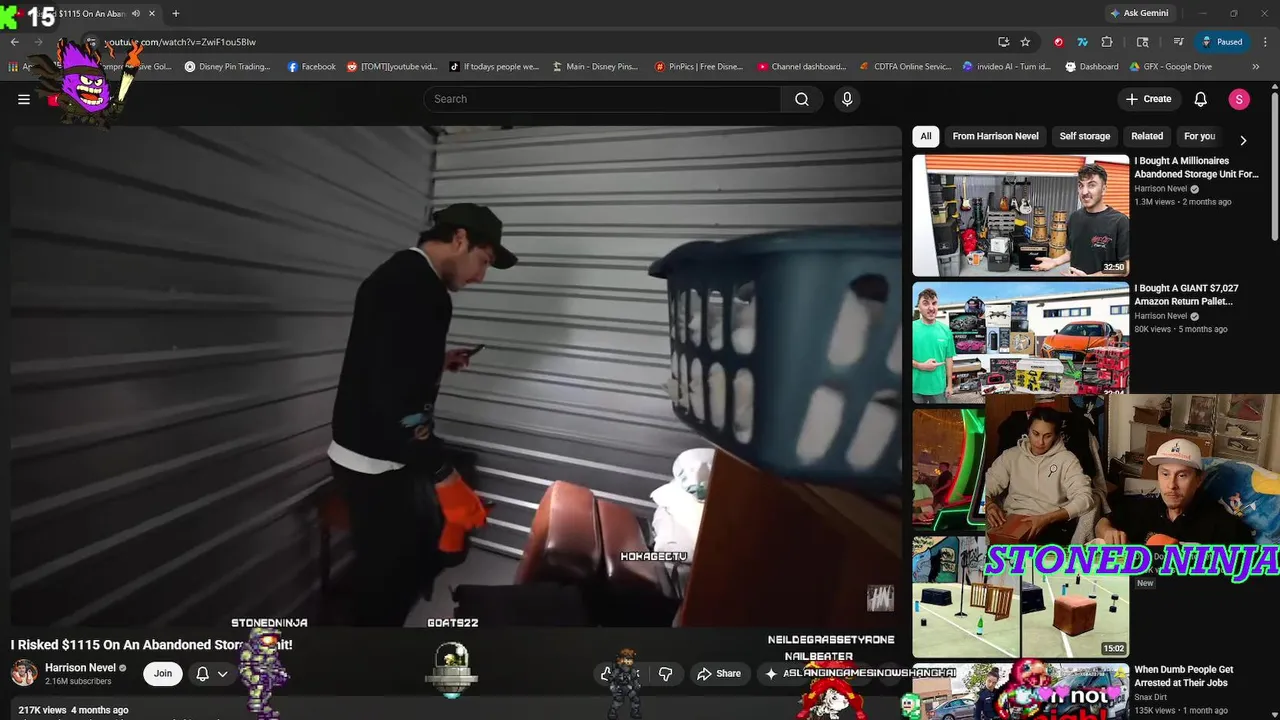Open the Paused profile button

tap(1222, 42)
